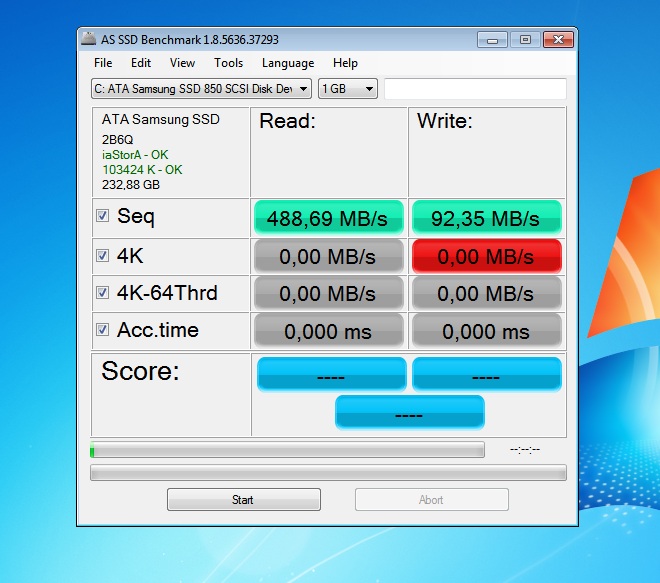Click the 232,88 GB capacity text
This screenshot has width=660, height=583.
pyautogui.click(x=131, y=185)
